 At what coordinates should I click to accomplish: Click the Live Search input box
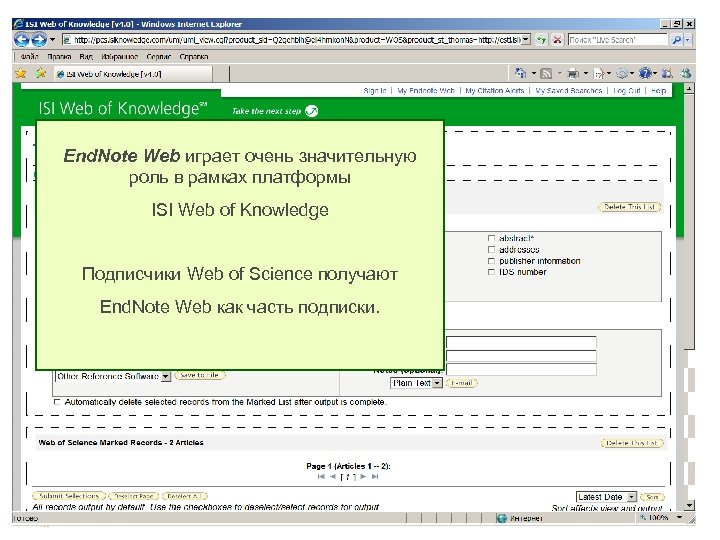click(x=618, y=40)
